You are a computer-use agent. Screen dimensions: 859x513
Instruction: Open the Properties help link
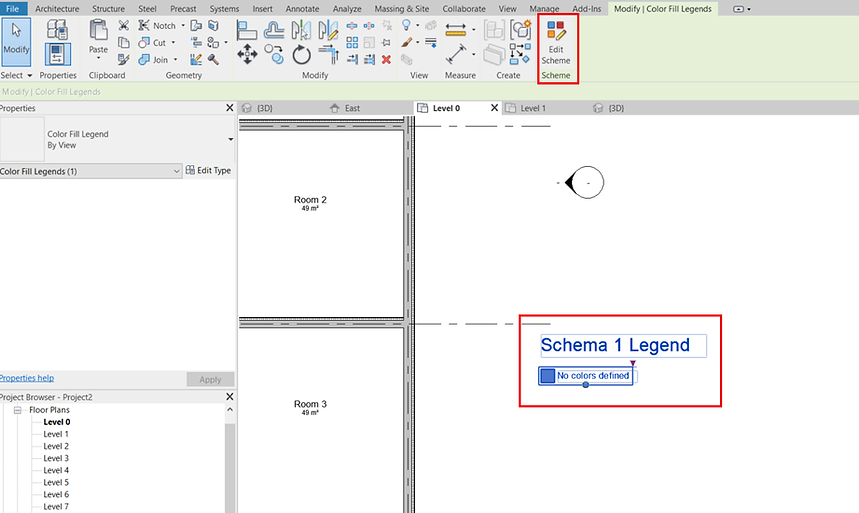[27, 378]
